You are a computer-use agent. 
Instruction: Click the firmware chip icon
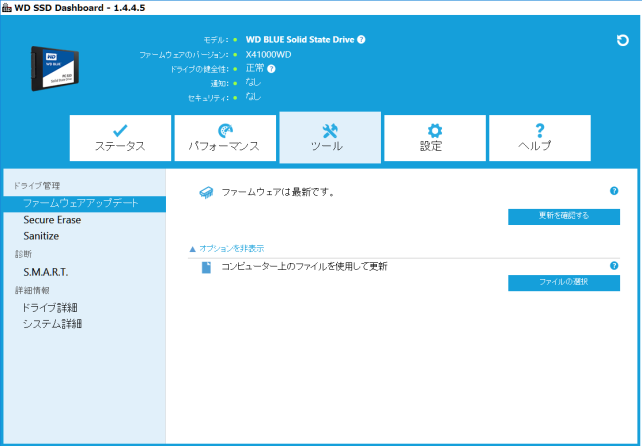pyautogui.click(x=206, y=192)
